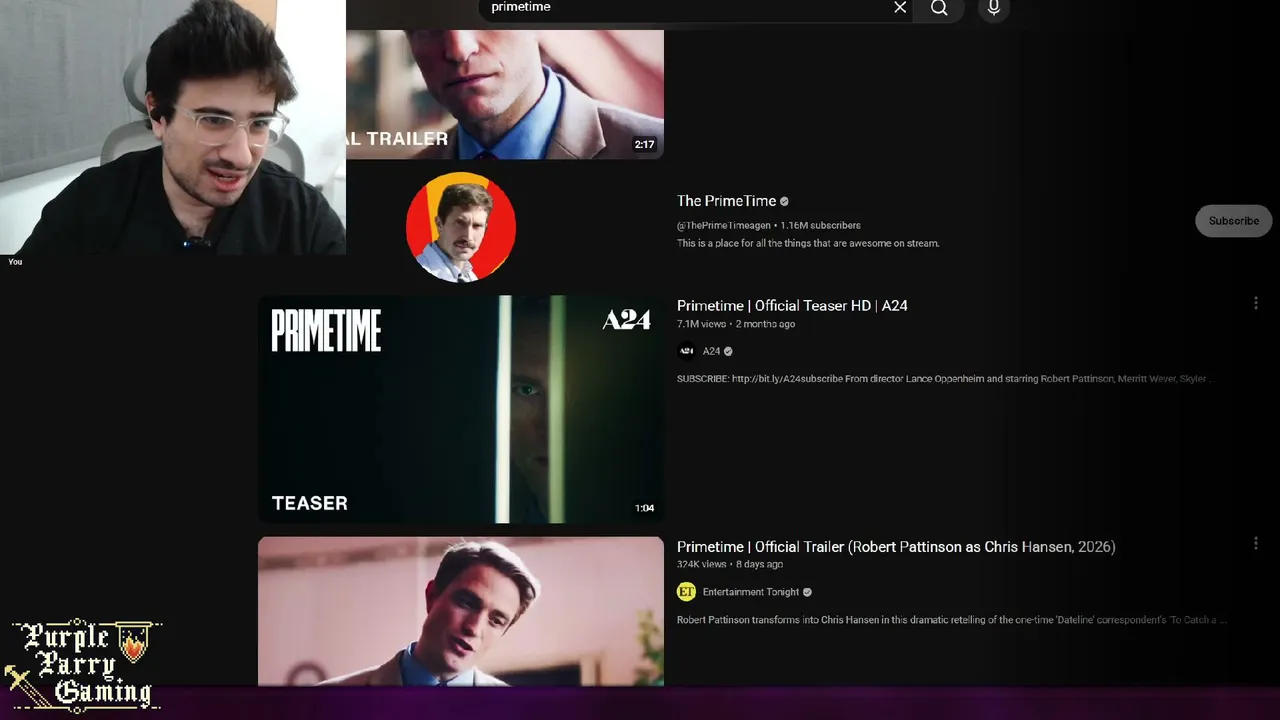The height and width of the screenshot is (720, 1280).
Task: Start voice search with the microphone icon
Action: click(x=994, y=8)
